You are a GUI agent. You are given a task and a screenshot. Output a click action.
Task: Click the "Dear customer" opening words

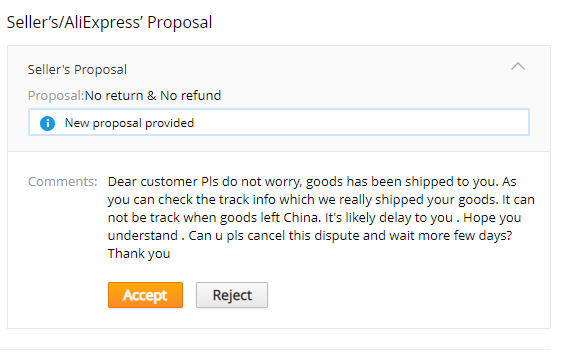(x=153, y=182)
